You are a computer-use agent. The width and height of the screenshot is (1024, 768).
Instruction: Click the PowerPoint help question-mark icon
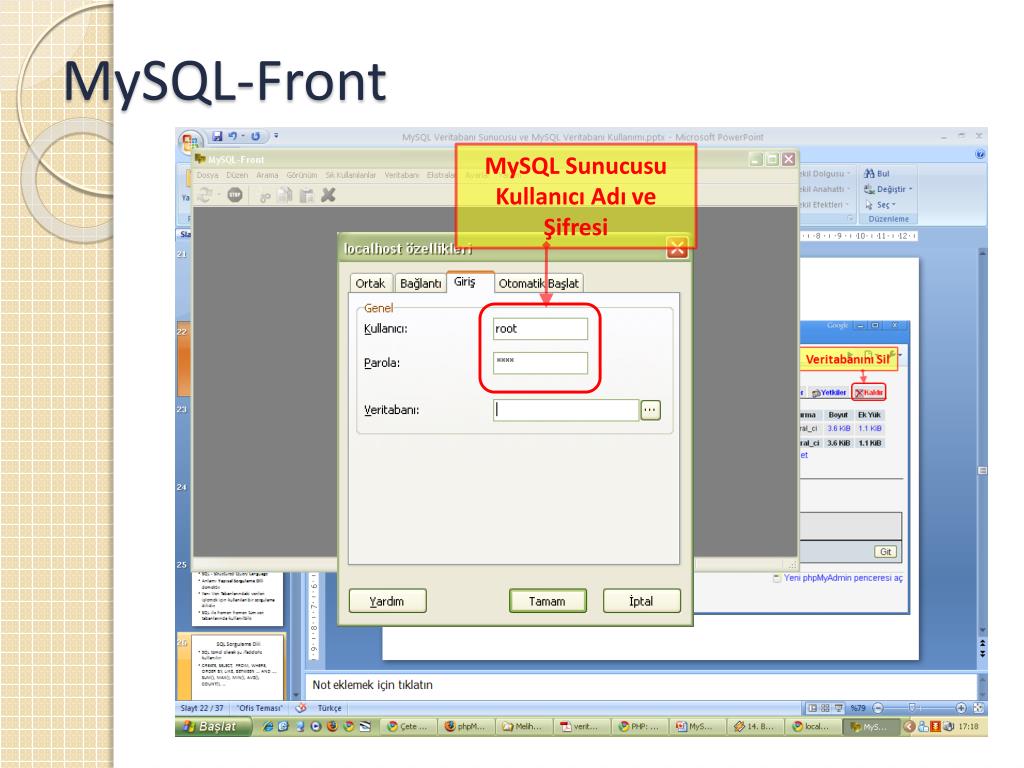(980, 154)
